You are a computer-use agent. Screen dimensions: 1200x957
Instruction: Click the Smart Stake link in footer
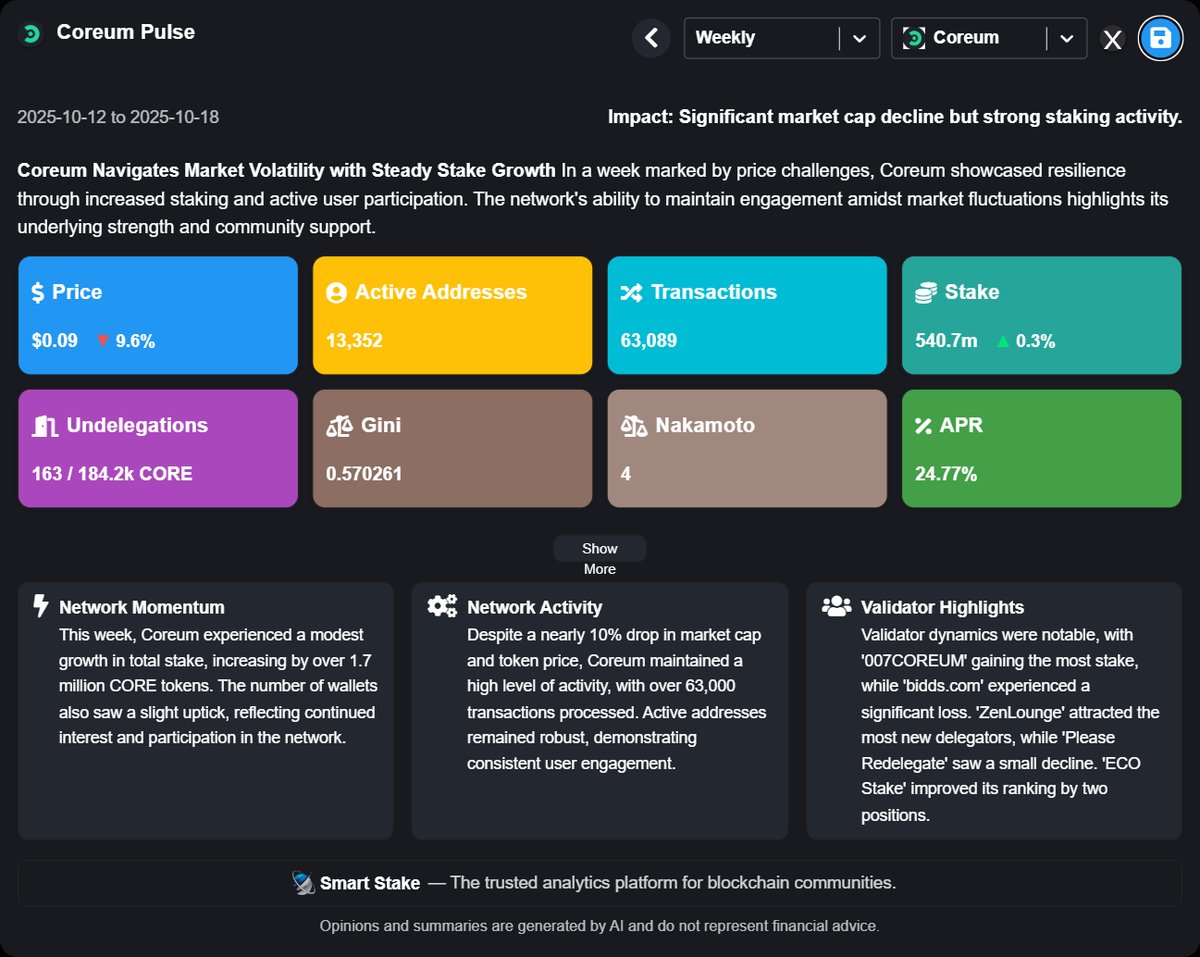369,883
